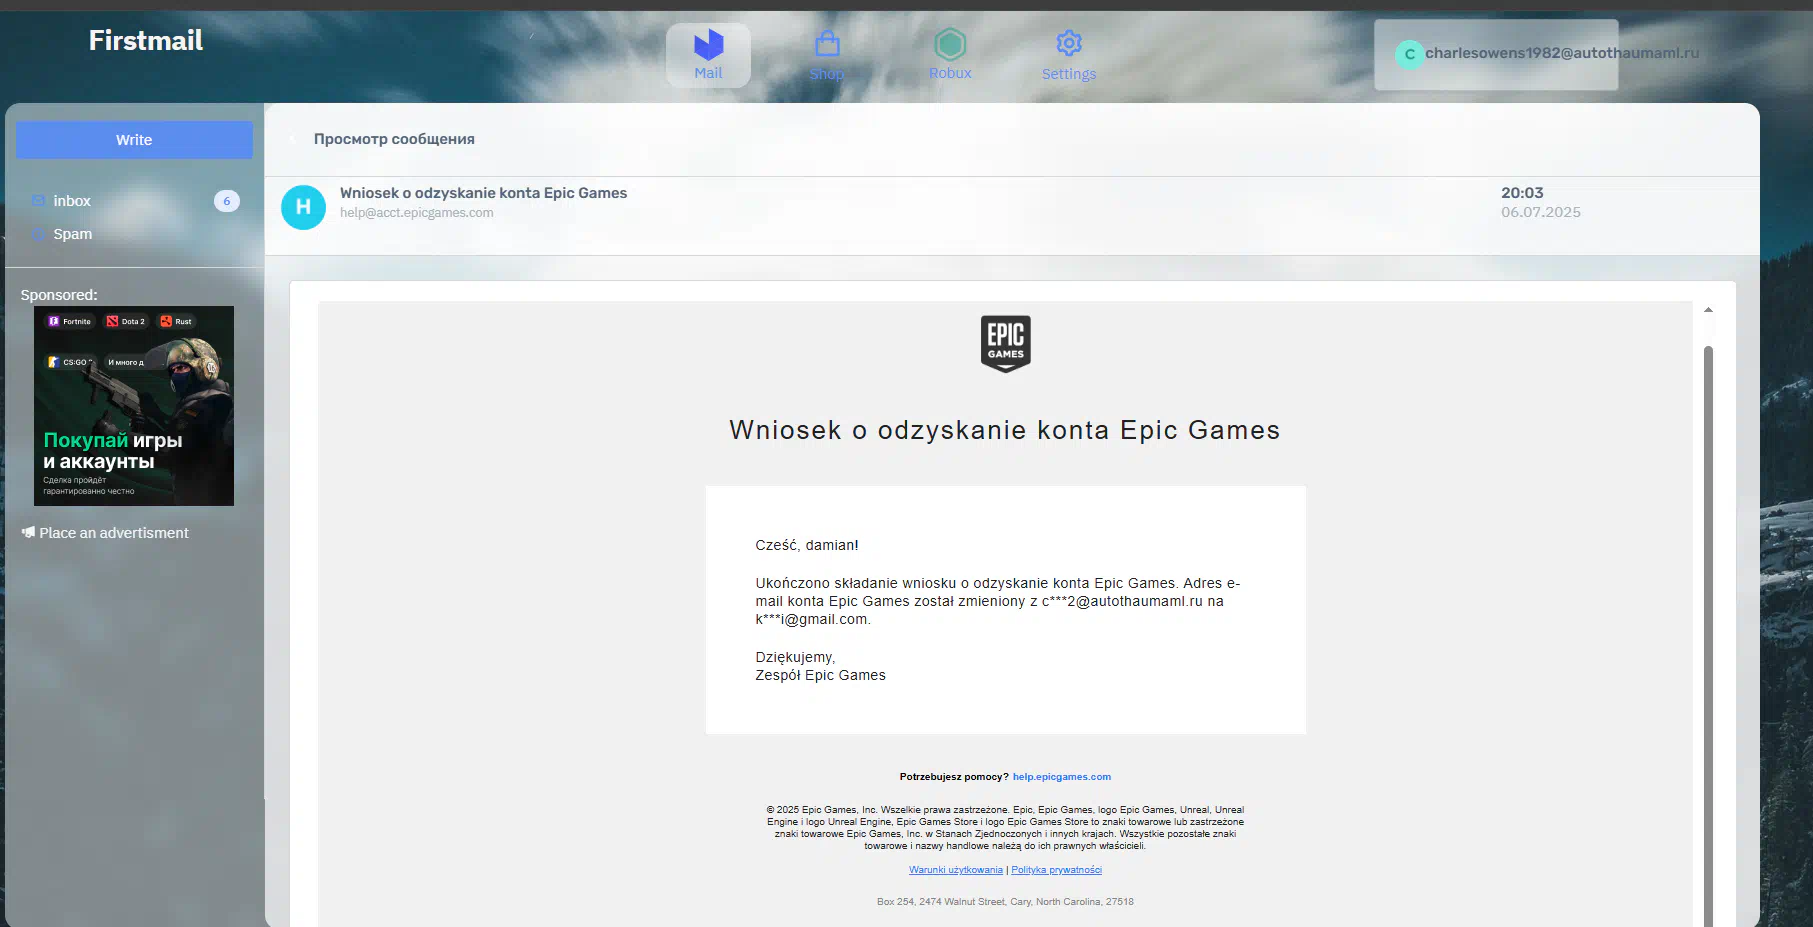Click the message time 20:03
Viewport: 1813px width, 927px height.
[1522, 193]
